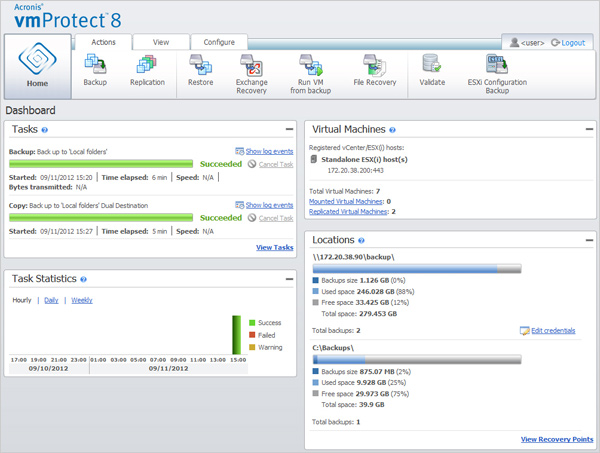
Task: Open the View Tasks link
Action: tap(275, 248)
